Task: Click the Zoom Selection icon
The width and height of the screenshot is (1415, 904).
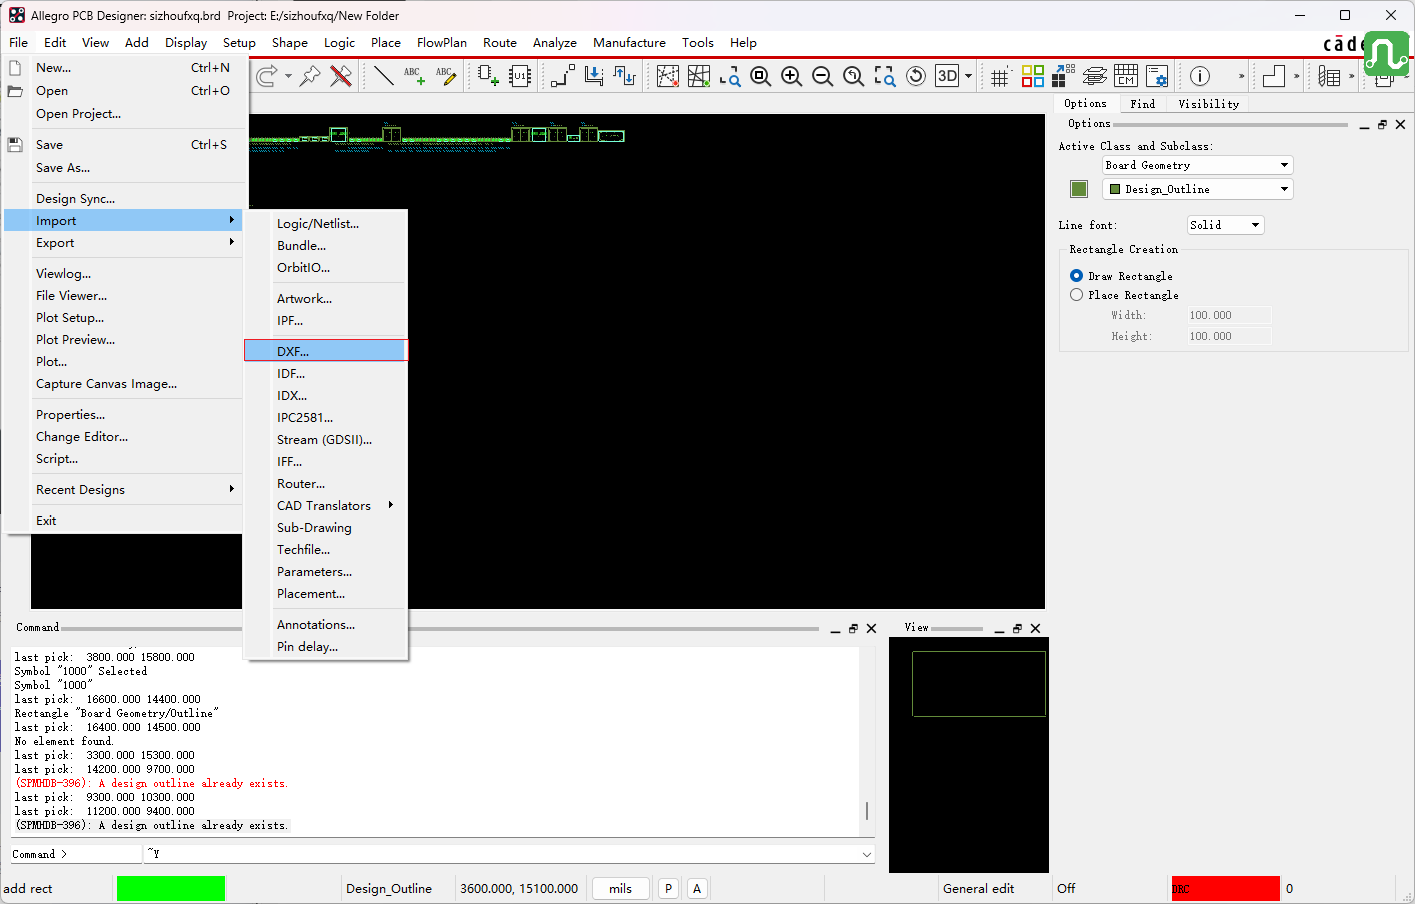Action: 885,76
